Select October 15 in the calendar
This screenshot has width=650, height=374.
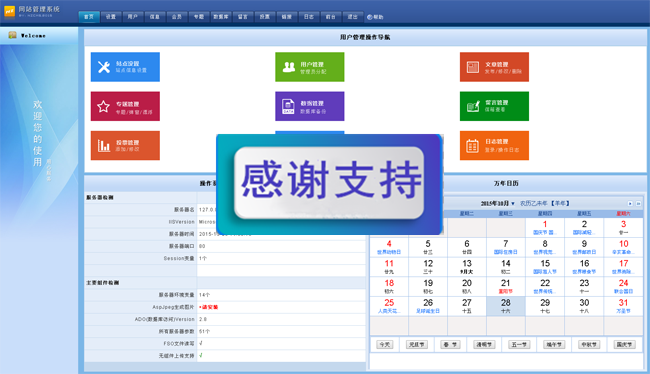coord(545,267)
